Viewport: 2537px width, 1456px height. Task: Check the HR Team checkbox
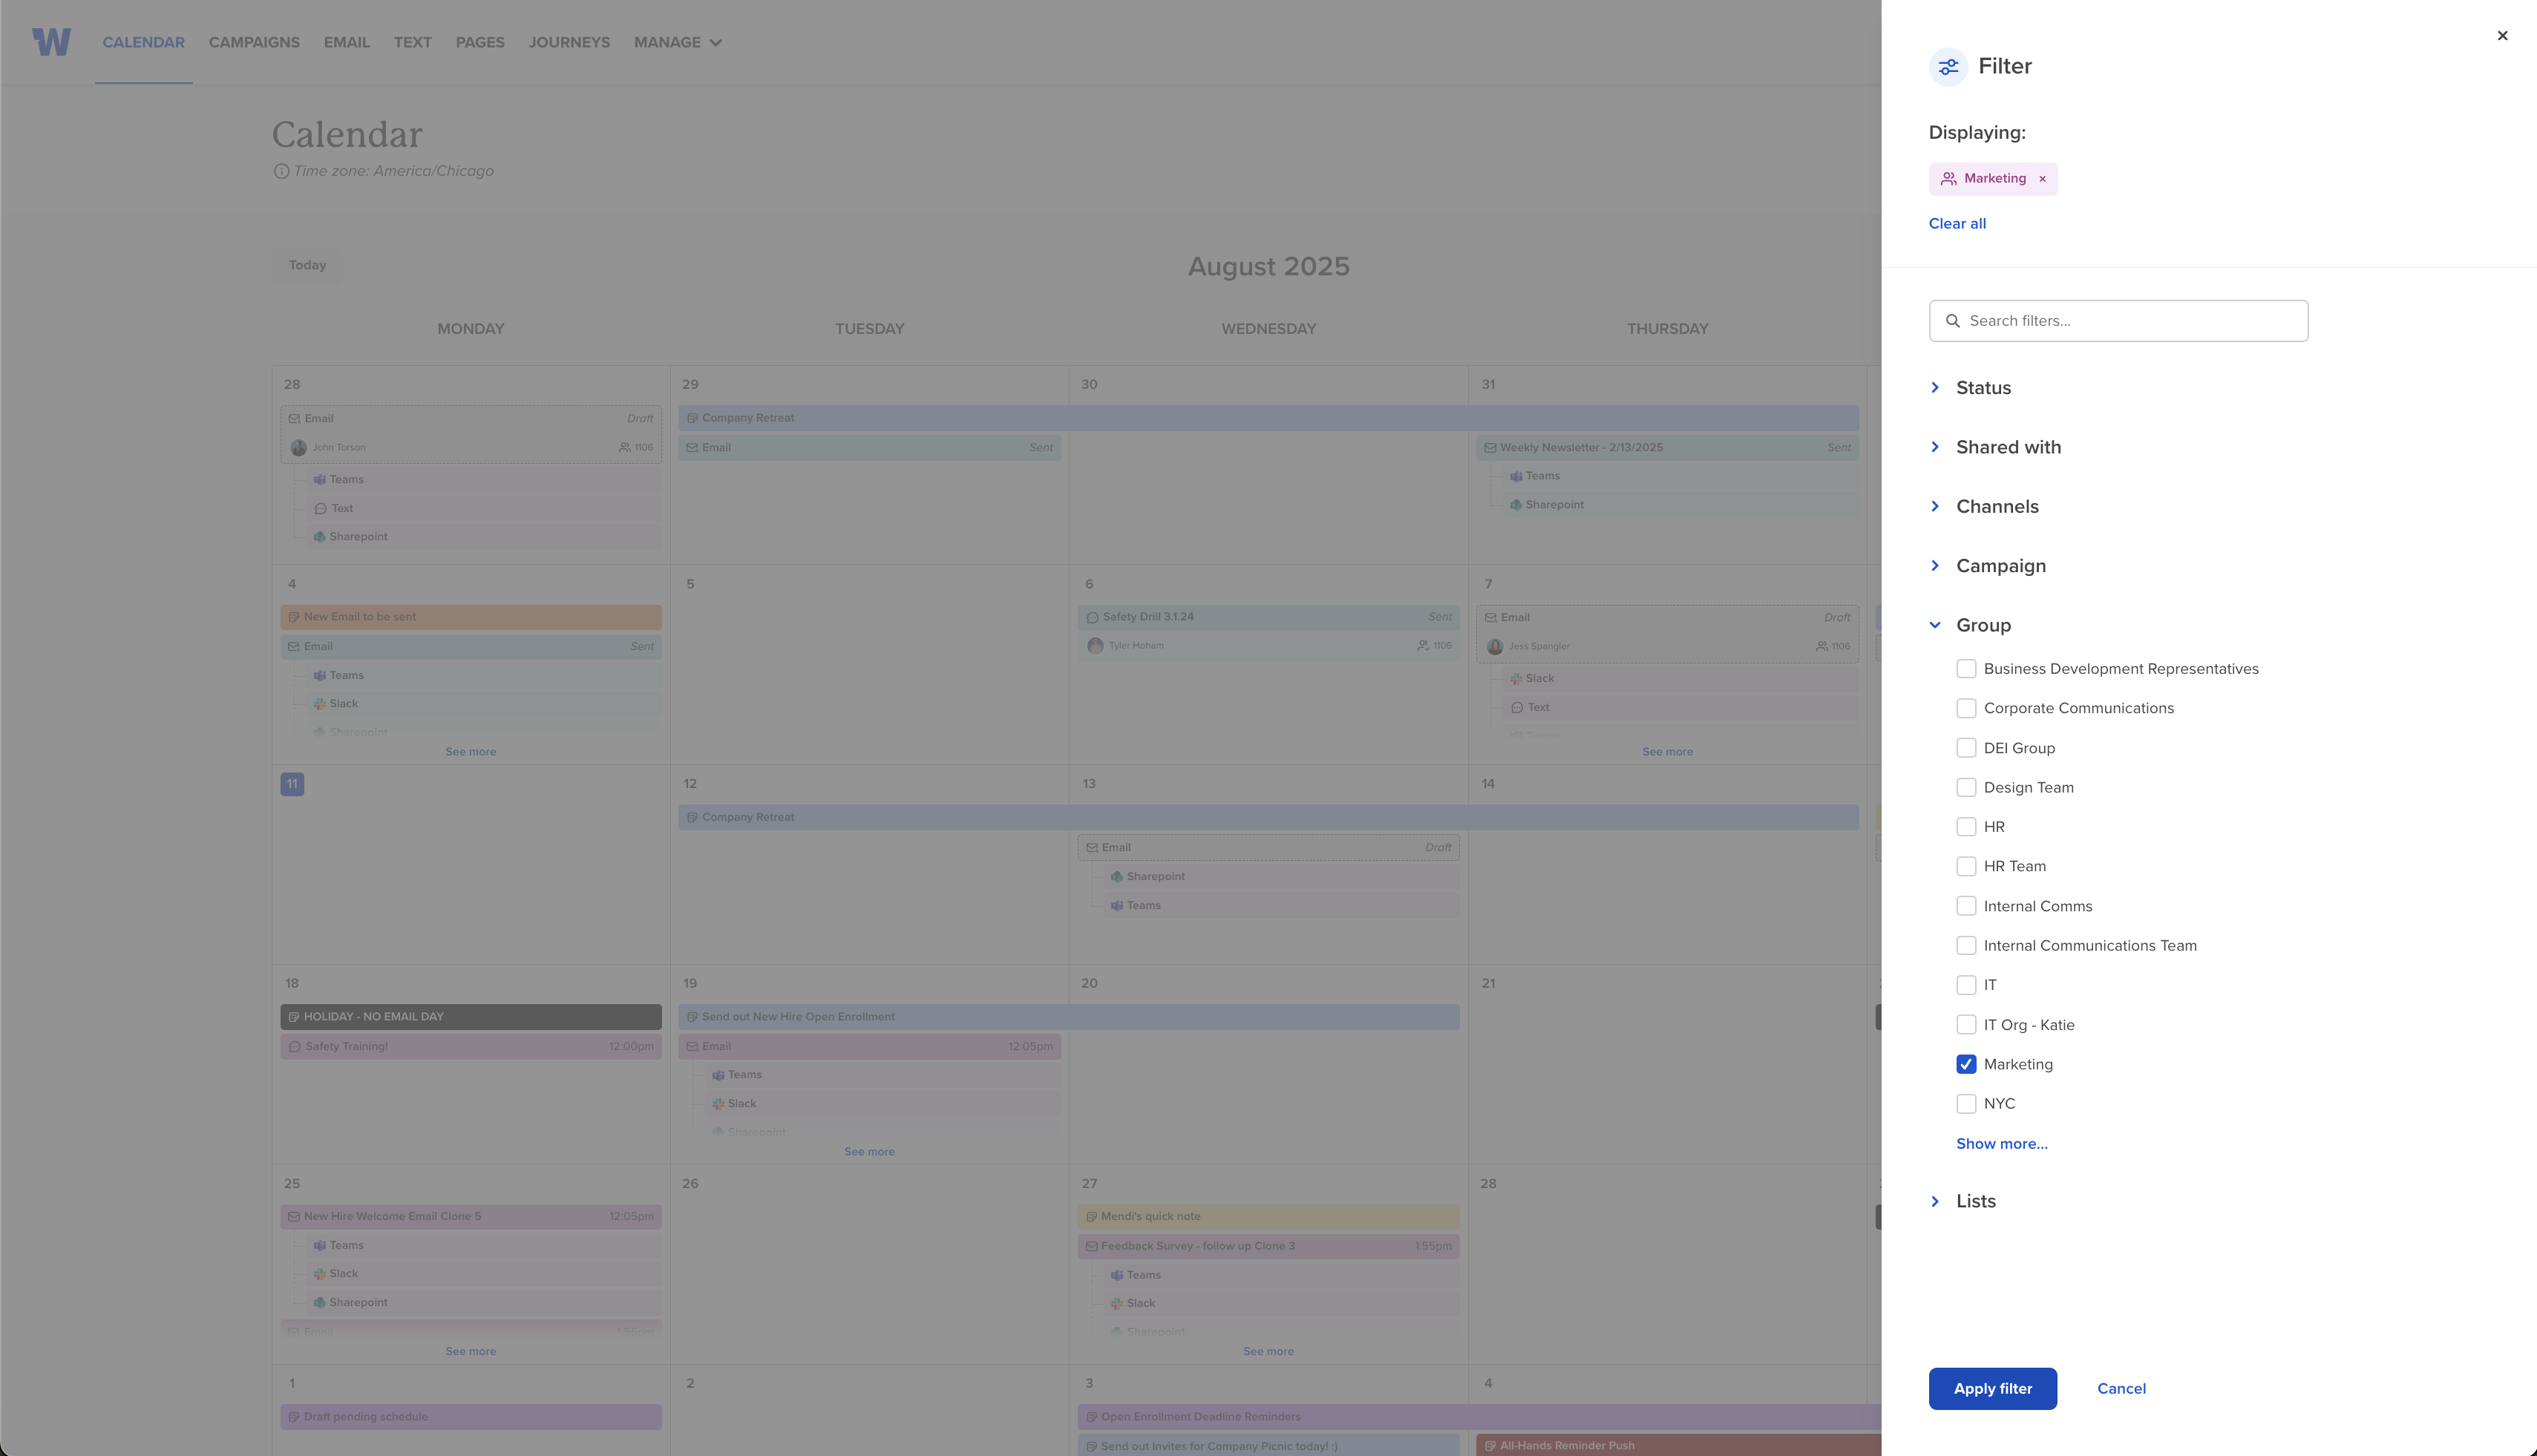point(1966,867)
